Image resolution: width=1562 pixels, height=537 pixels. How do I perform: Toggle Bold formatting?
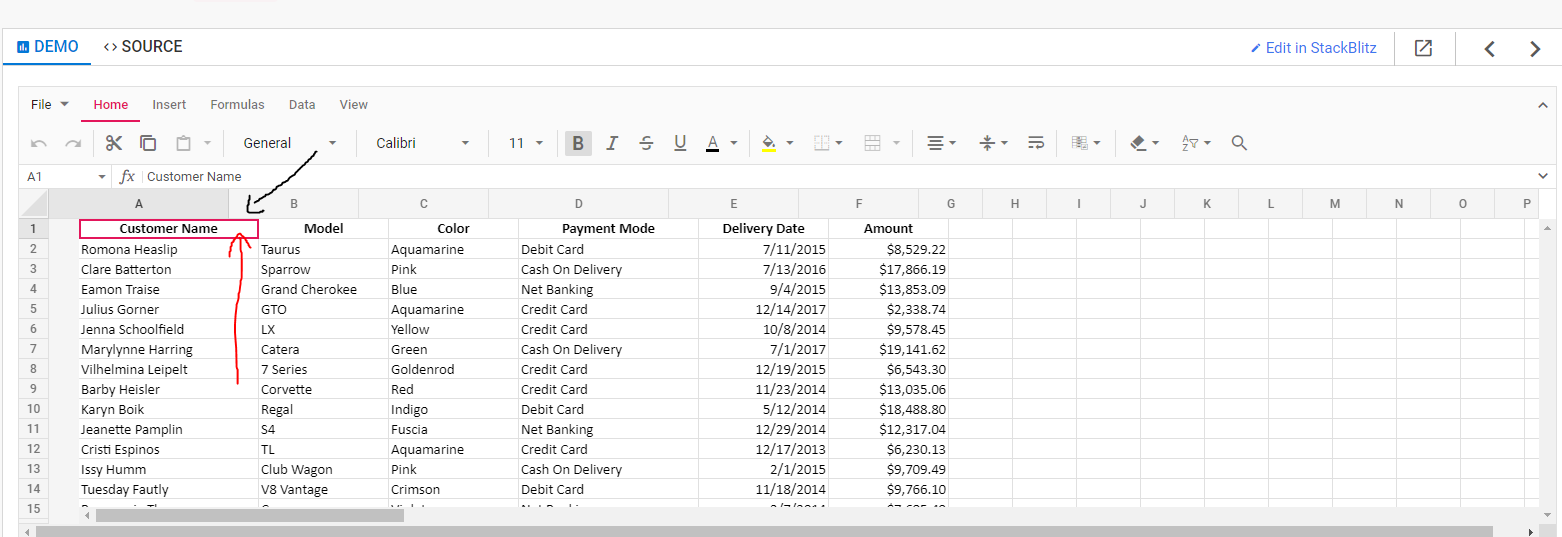(x=578, y=143)
